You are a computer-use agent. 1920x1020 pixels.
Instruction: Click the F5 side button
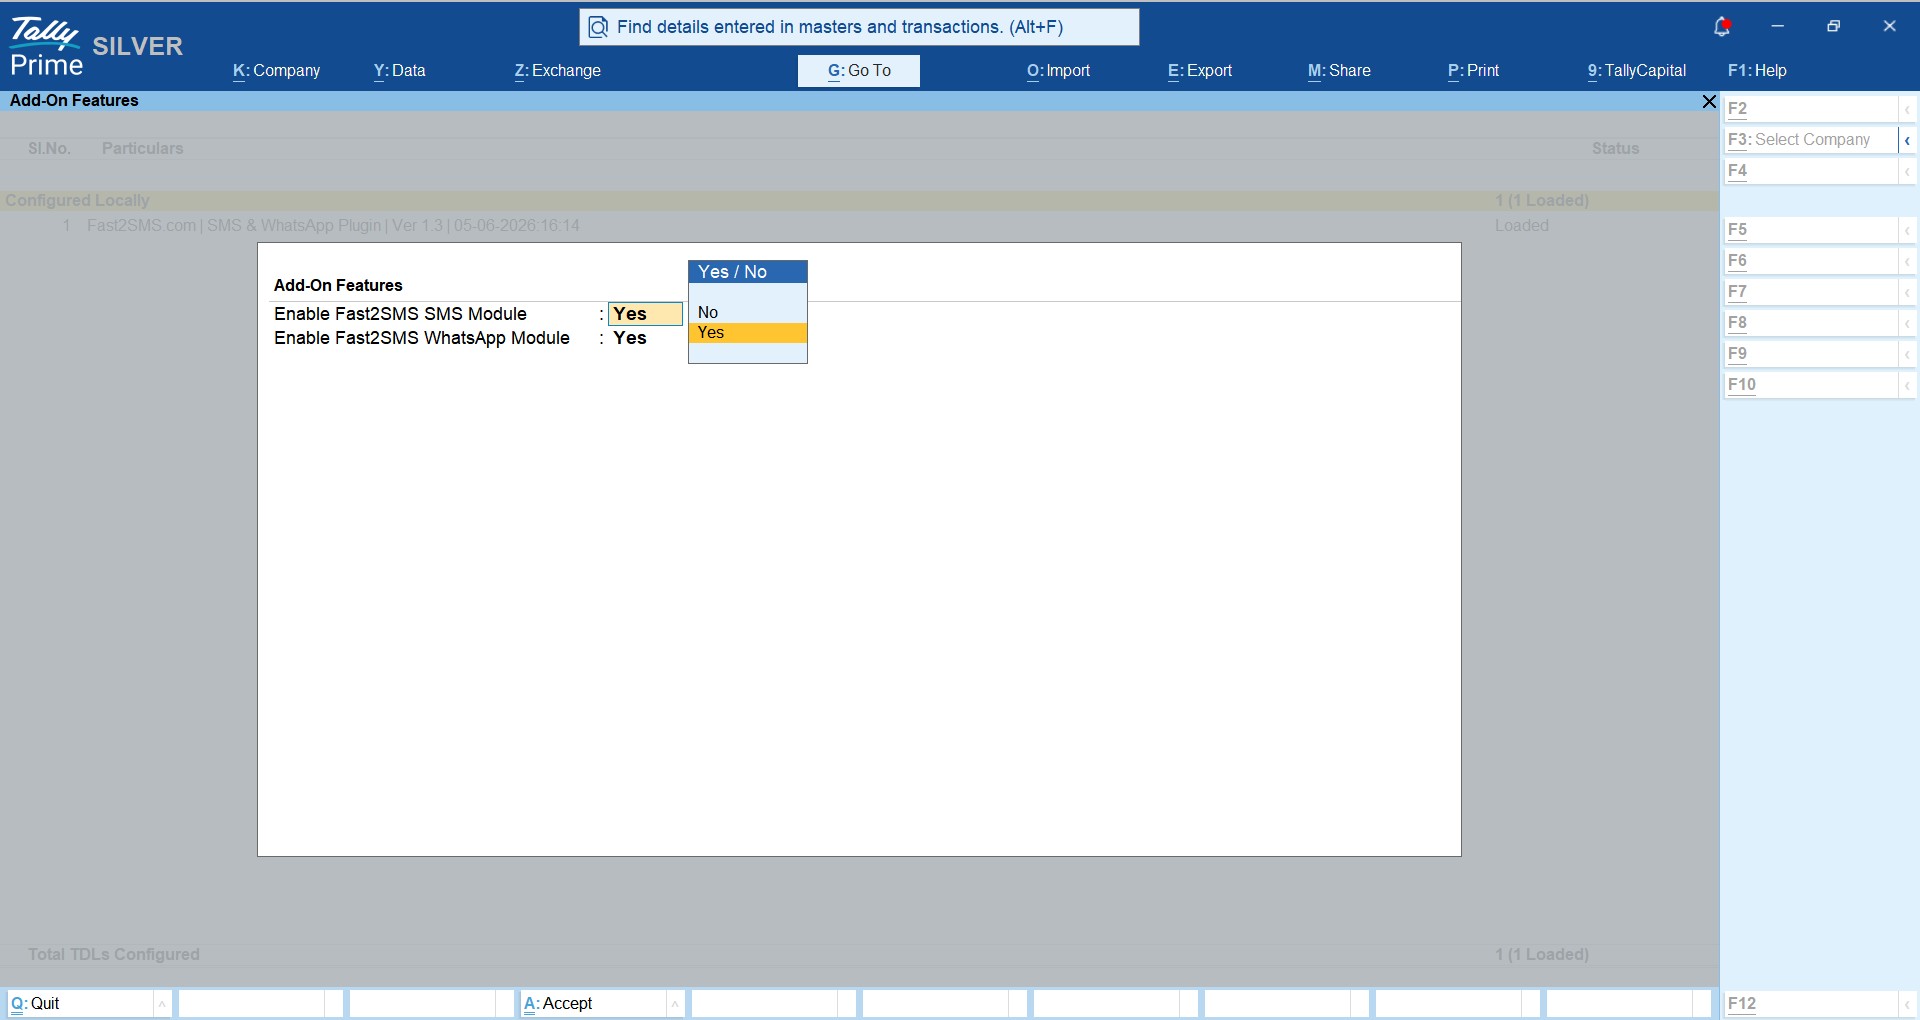coord(1811,230)
